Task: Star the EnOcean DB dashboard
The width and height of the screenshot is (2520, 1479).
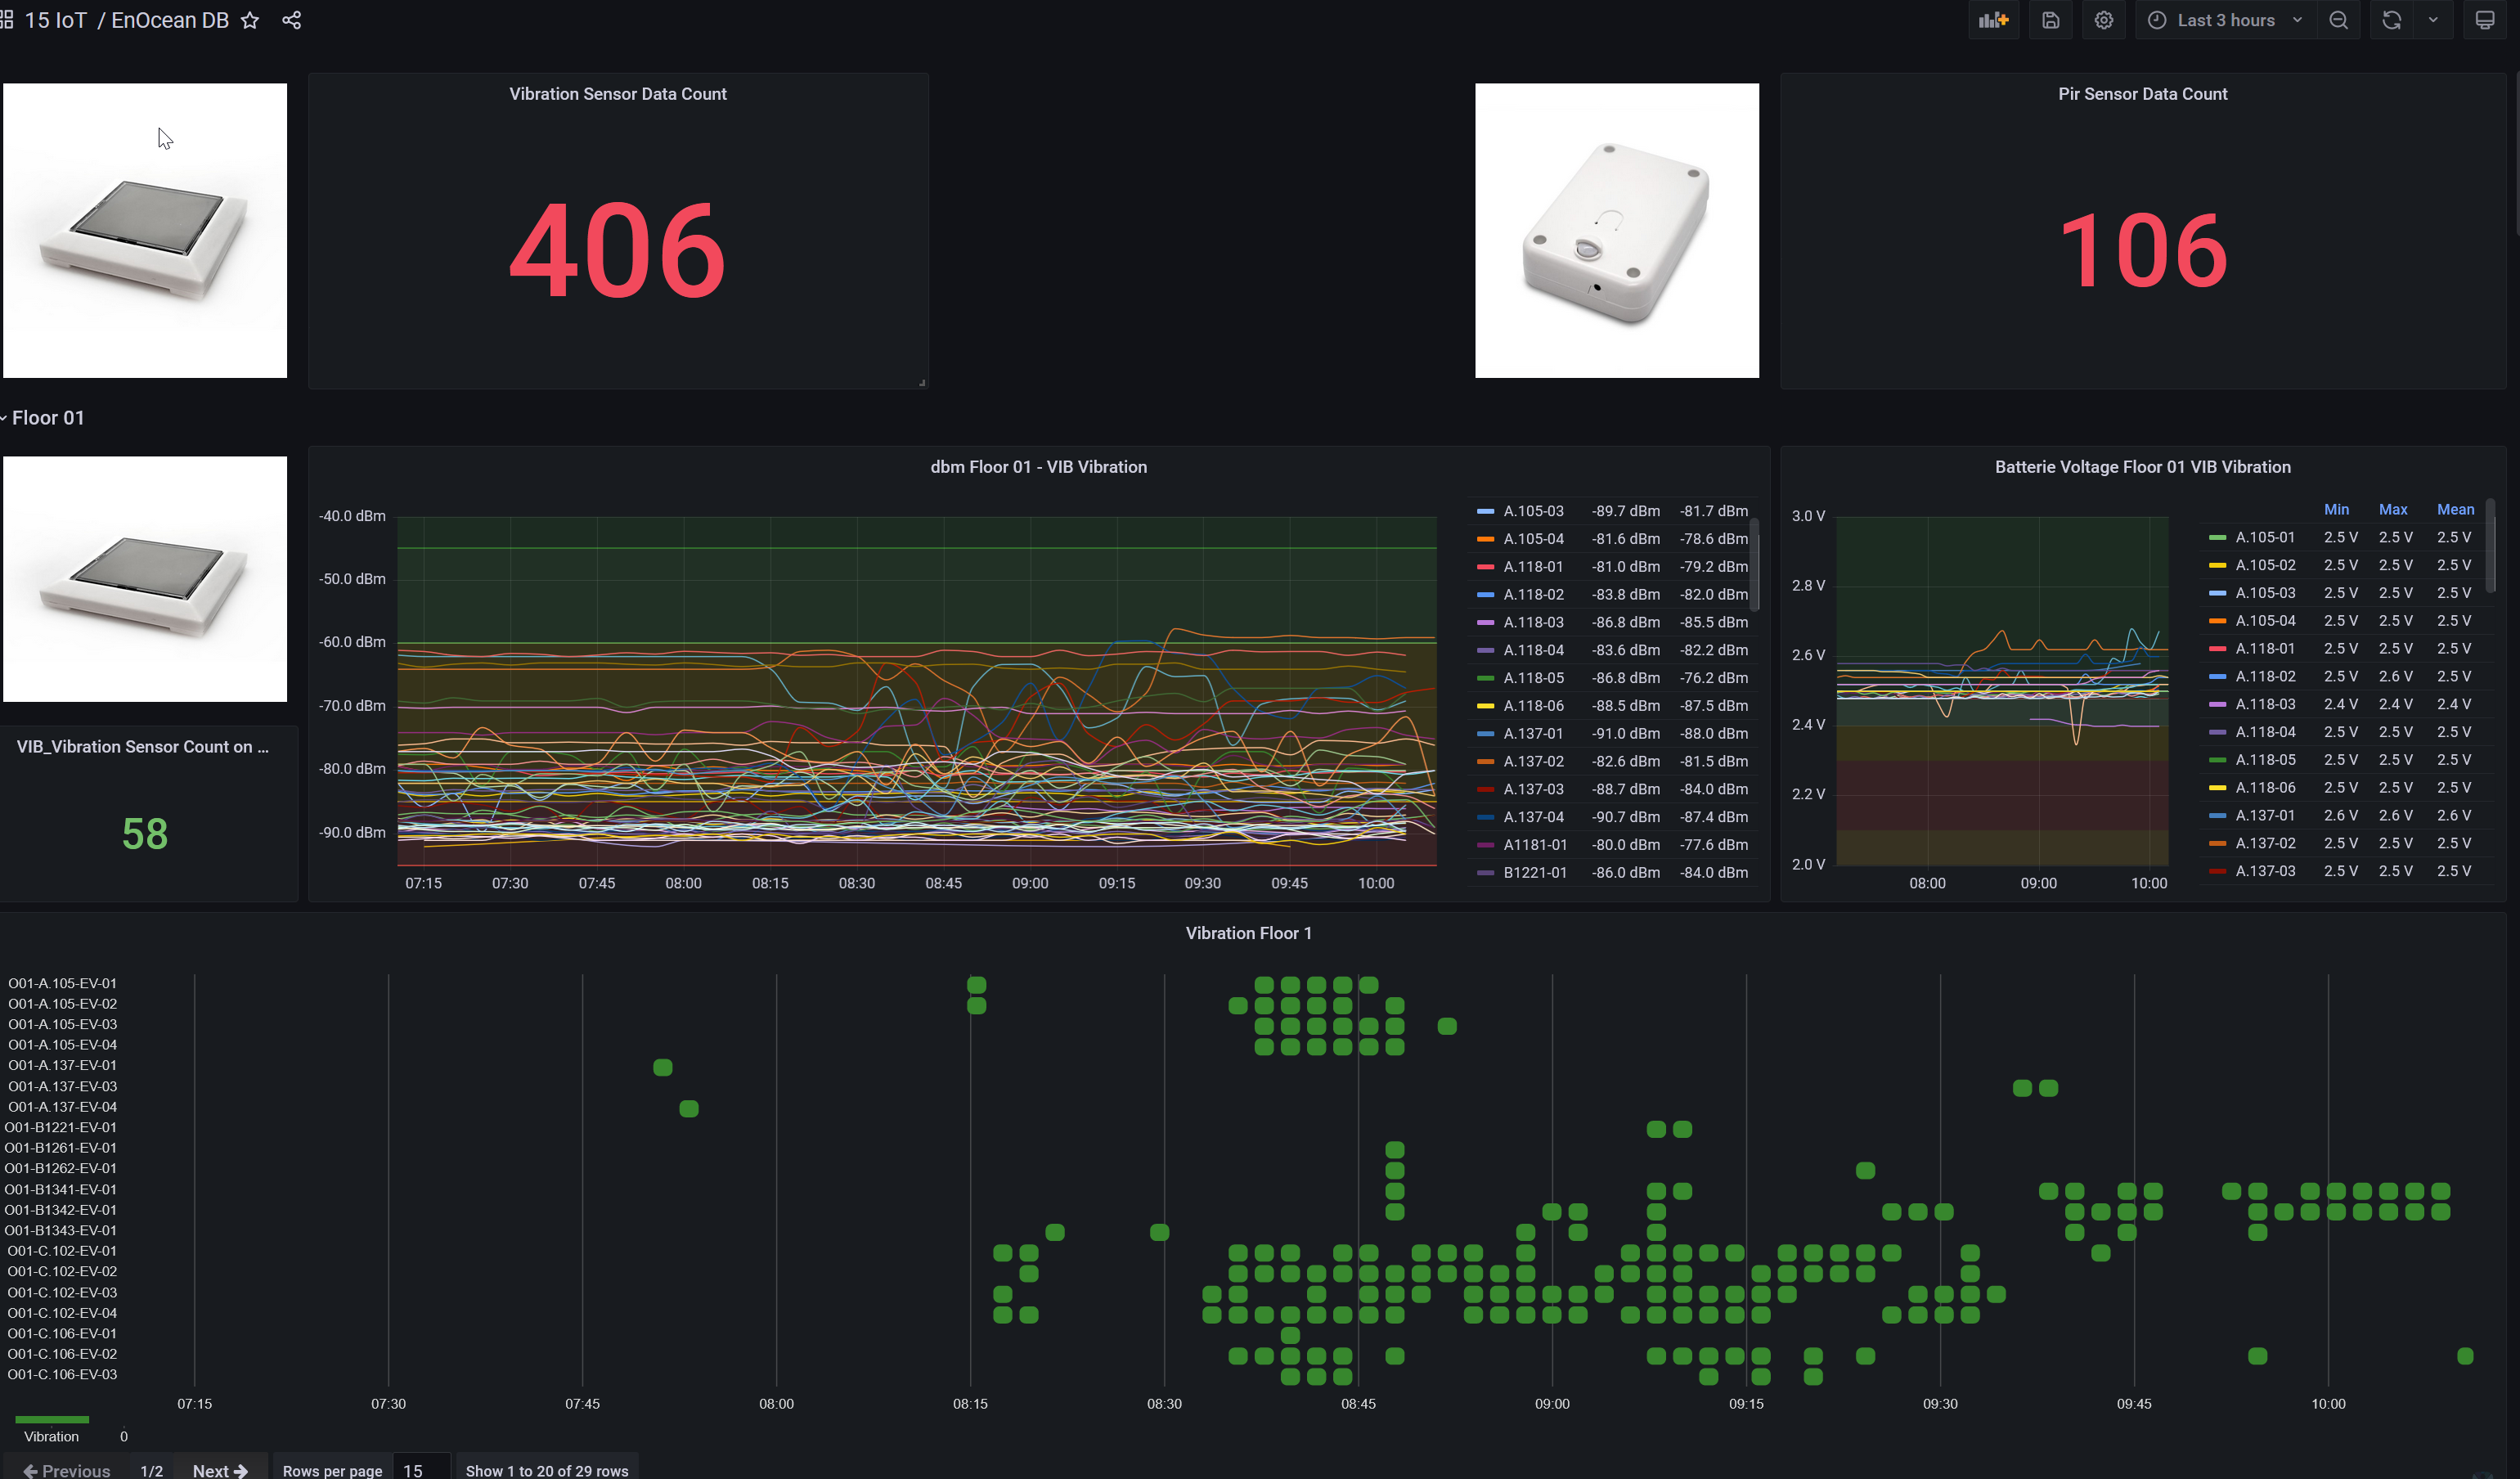Action: click(x=249, y=20)
